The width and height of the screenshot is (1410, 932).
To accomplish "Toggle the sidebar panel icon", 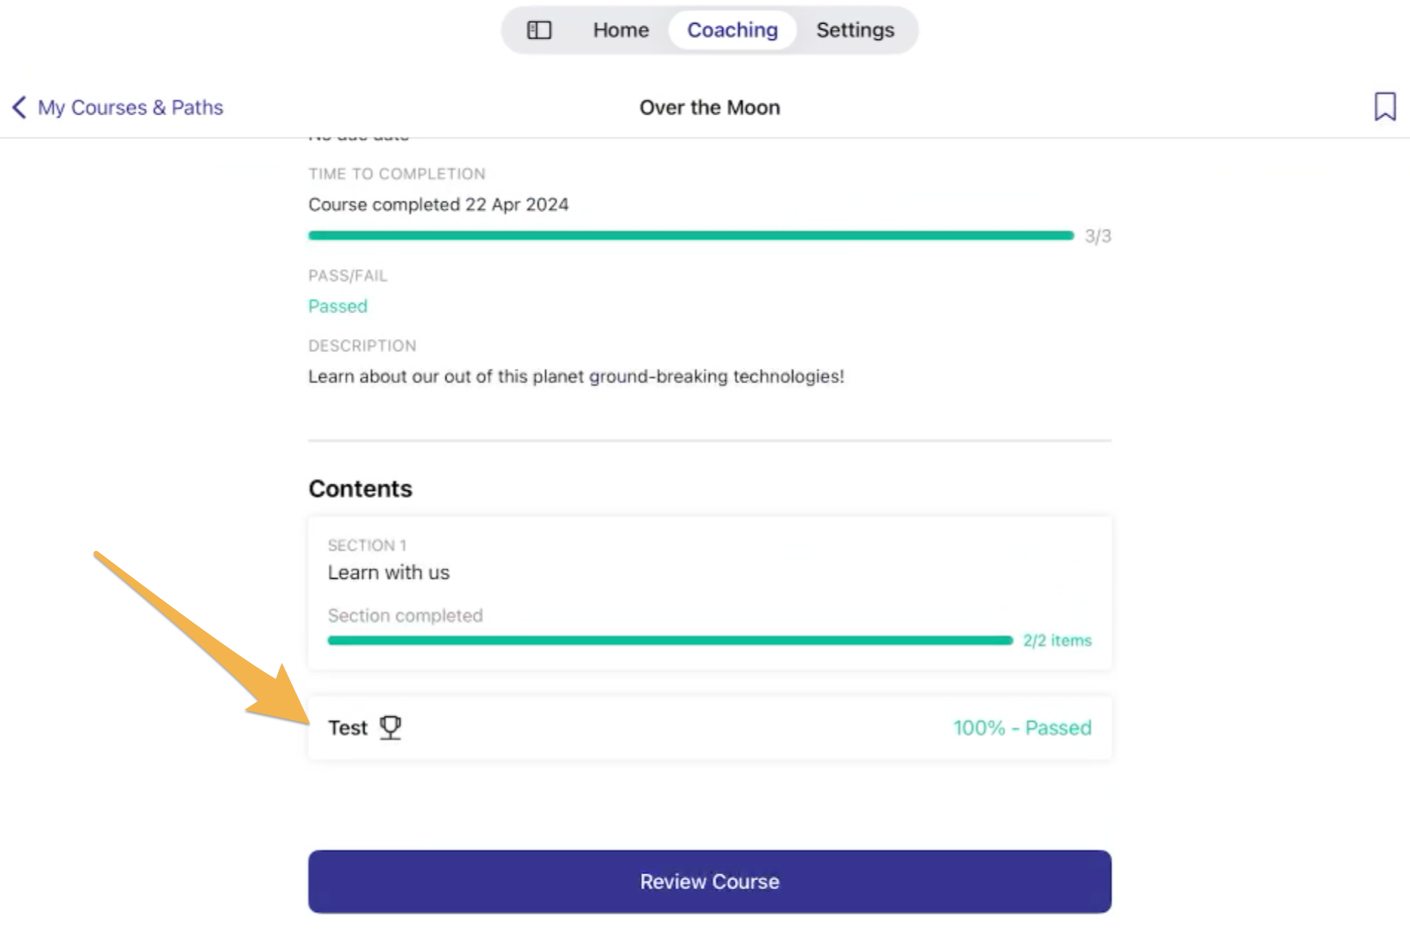I will [x=539, y=30].
